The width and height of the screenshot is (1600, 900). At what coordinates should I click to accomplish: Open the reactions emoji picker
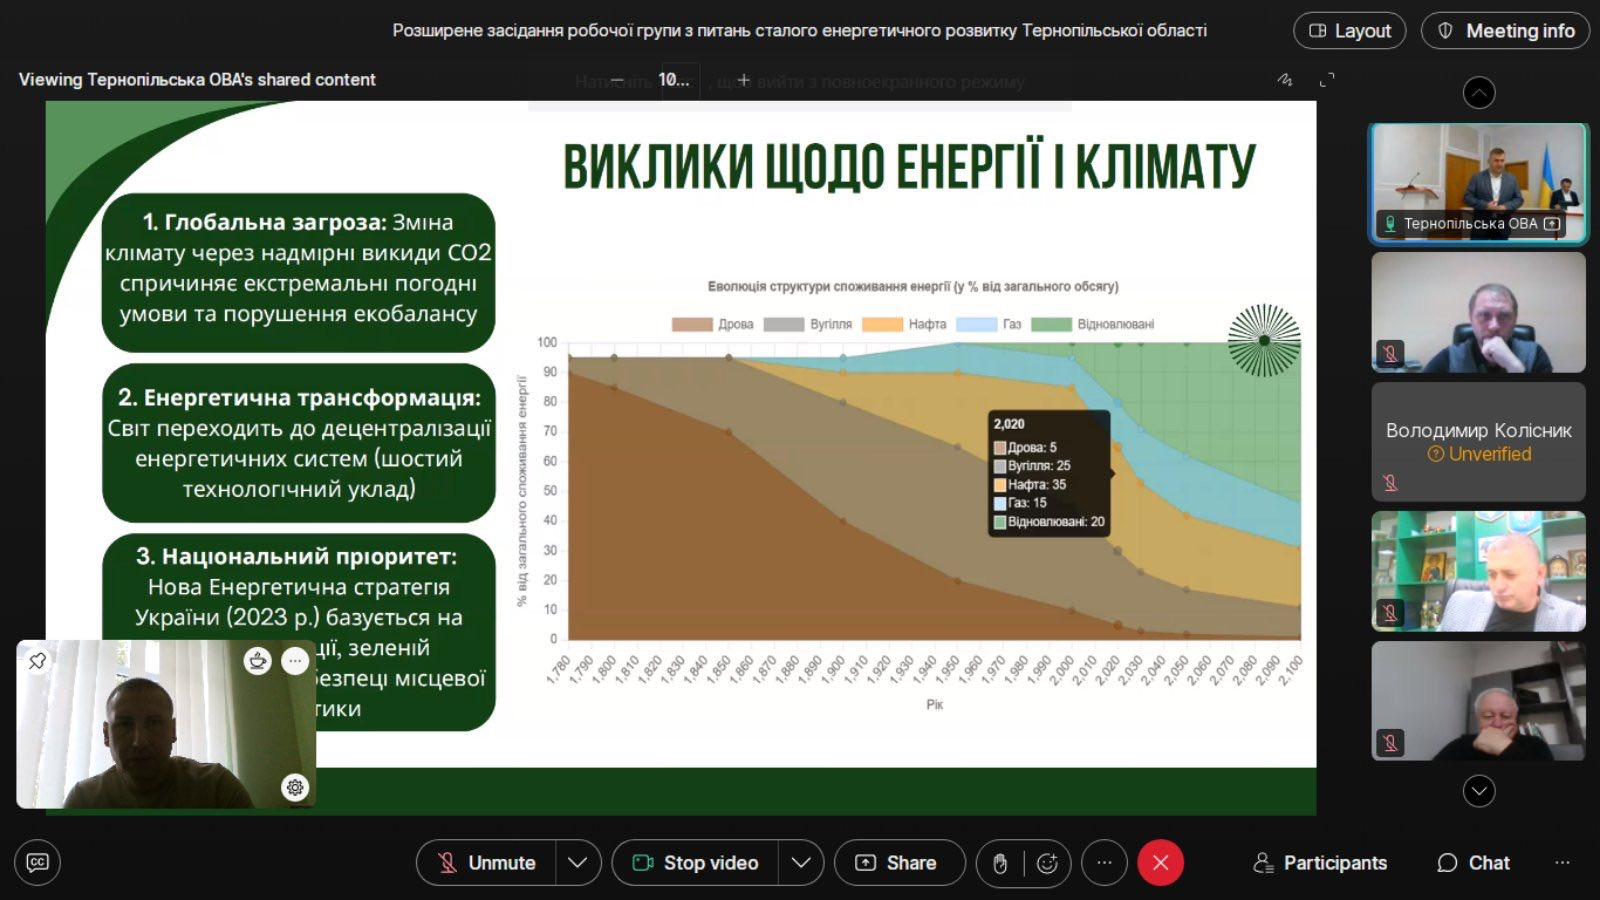coord(1047,863)
